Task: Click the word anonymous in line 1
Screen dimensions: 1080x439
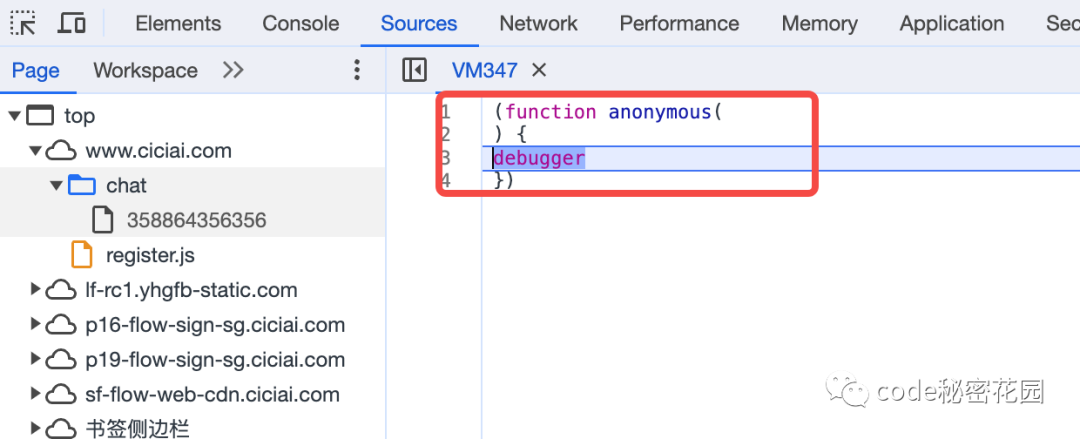Action: pyautogui.click(x=660, y=112)
